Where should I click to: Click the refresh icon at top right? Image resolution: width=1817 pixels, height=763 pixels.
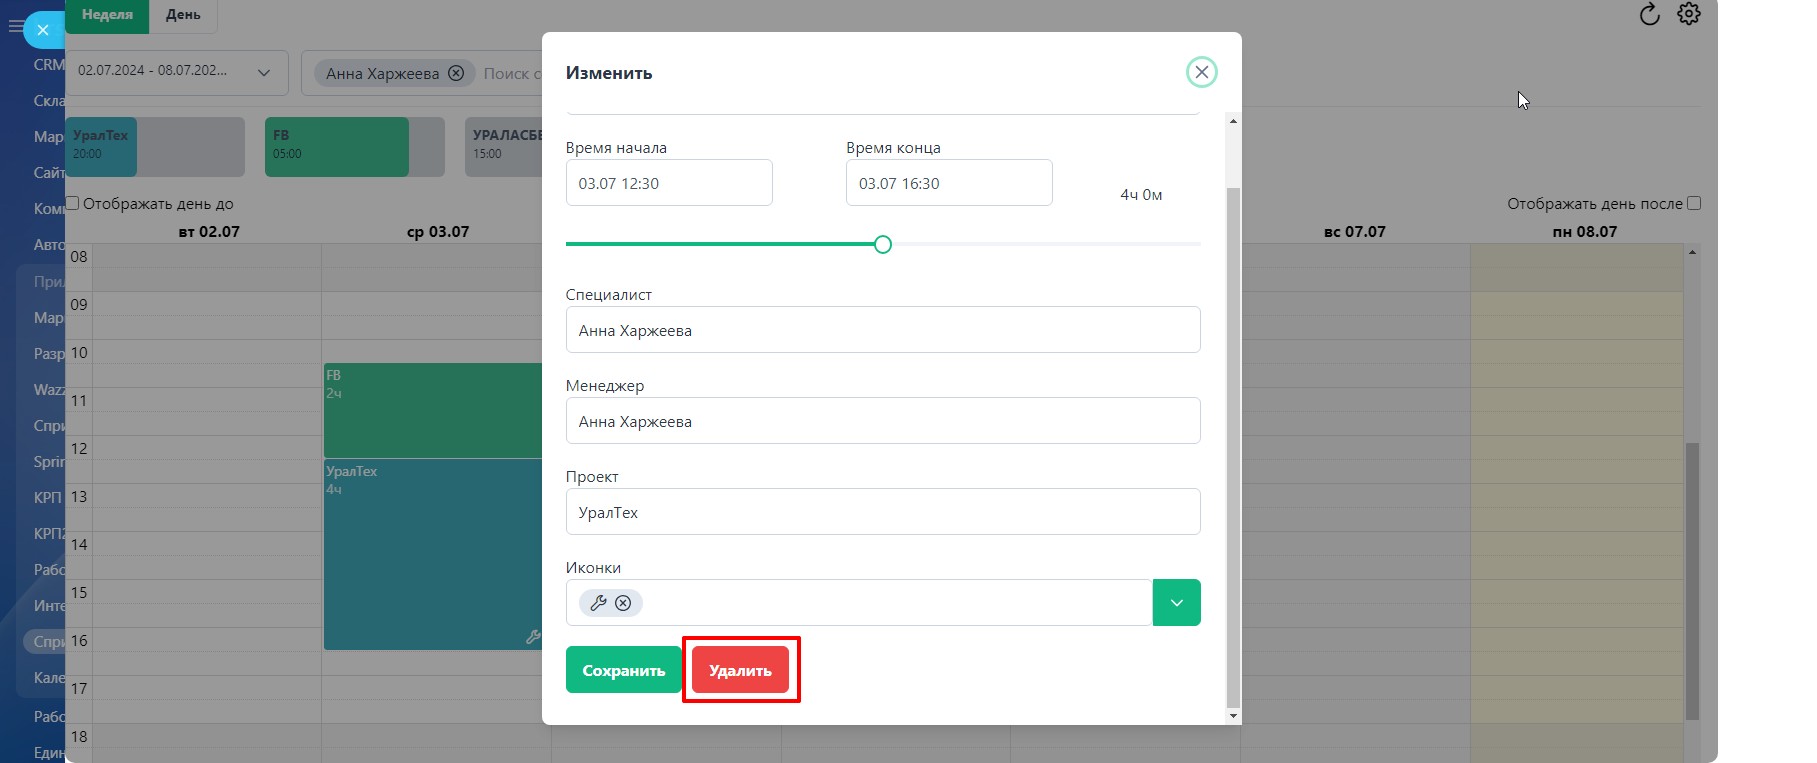tap(1649, 14)
